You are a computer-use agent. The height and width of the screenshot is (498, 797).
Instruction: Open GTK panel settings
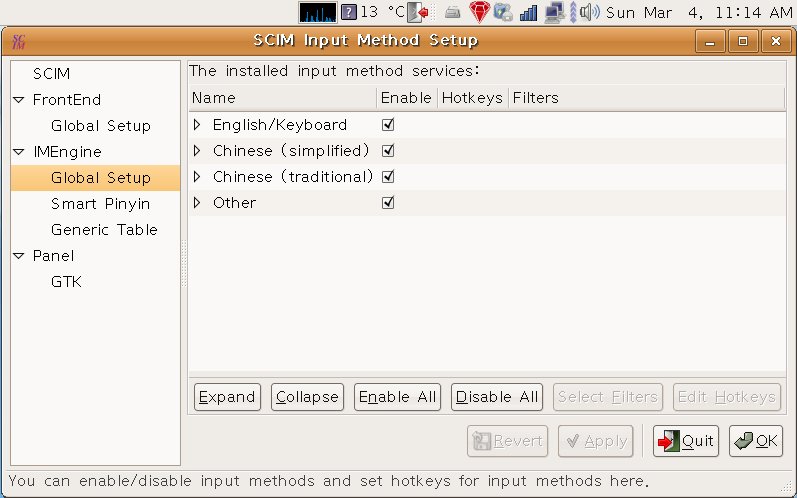tap(66, 282)
